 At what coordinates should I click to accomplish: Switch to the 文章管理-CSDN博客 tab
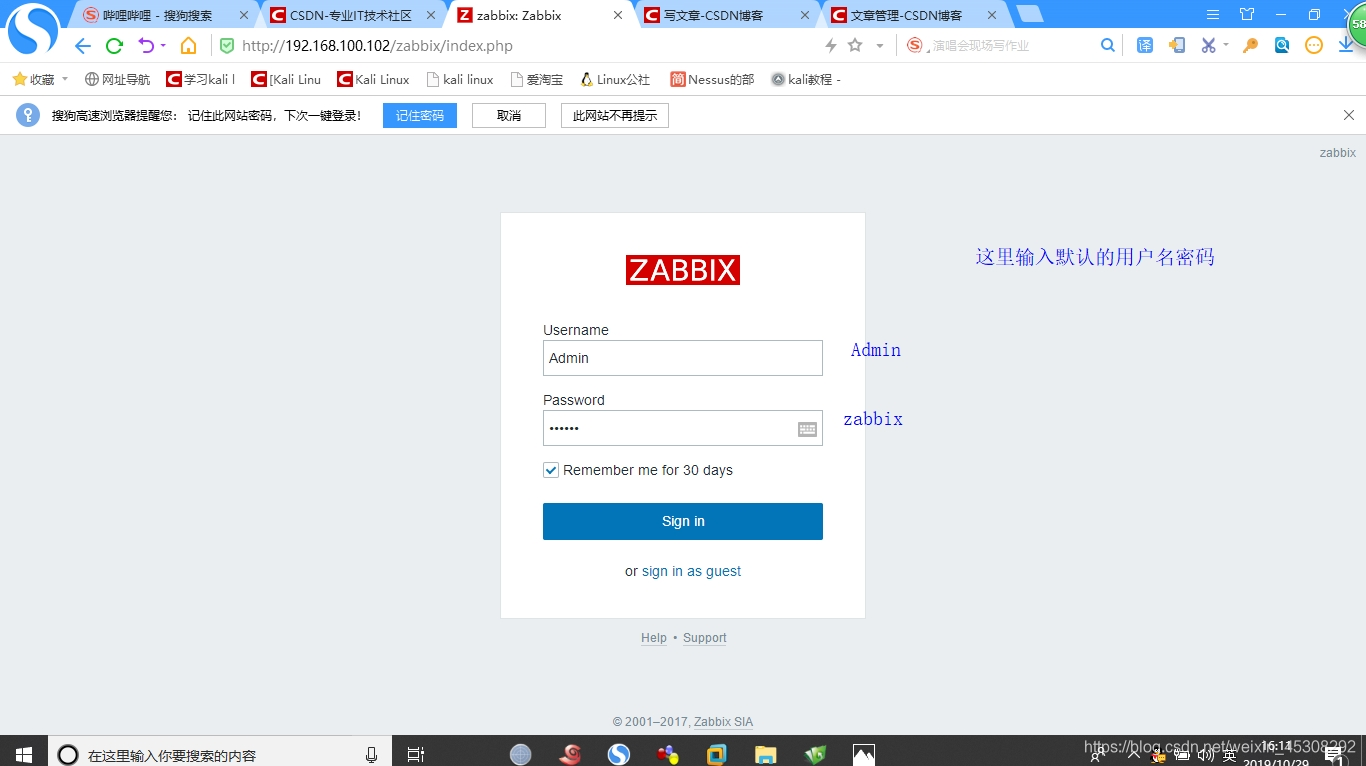[913, 15]
